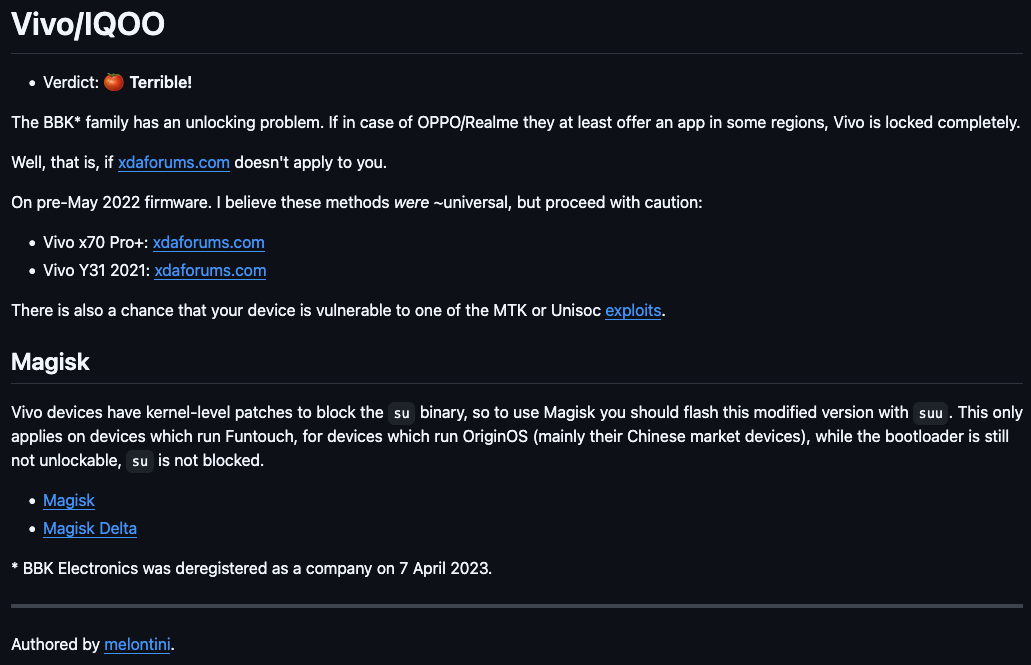Open the xdaforums.com link after "Well, that is, if"
This screenshot has width=1031, height=665.
click(x=174, y=162)
